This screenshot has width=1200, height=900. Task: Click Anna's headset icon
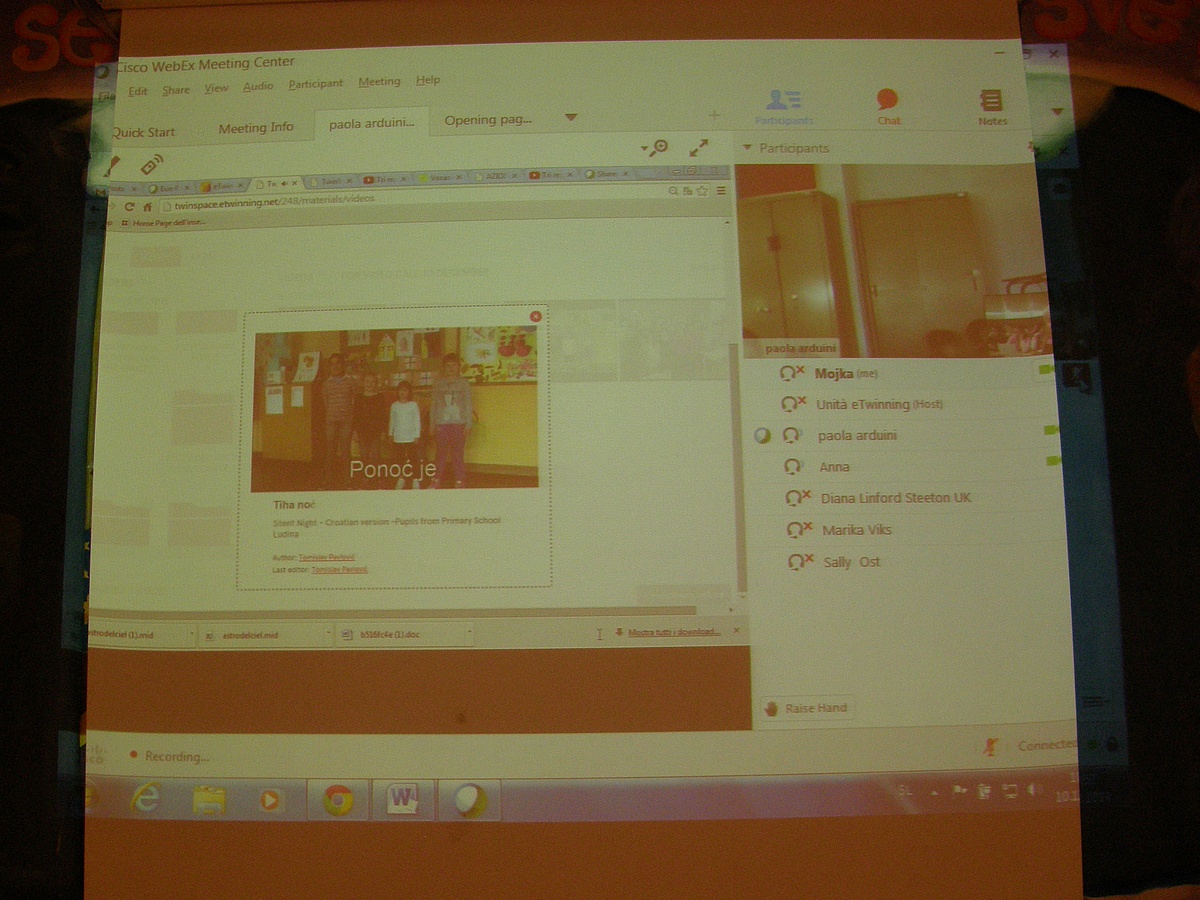tap(794, 466)
